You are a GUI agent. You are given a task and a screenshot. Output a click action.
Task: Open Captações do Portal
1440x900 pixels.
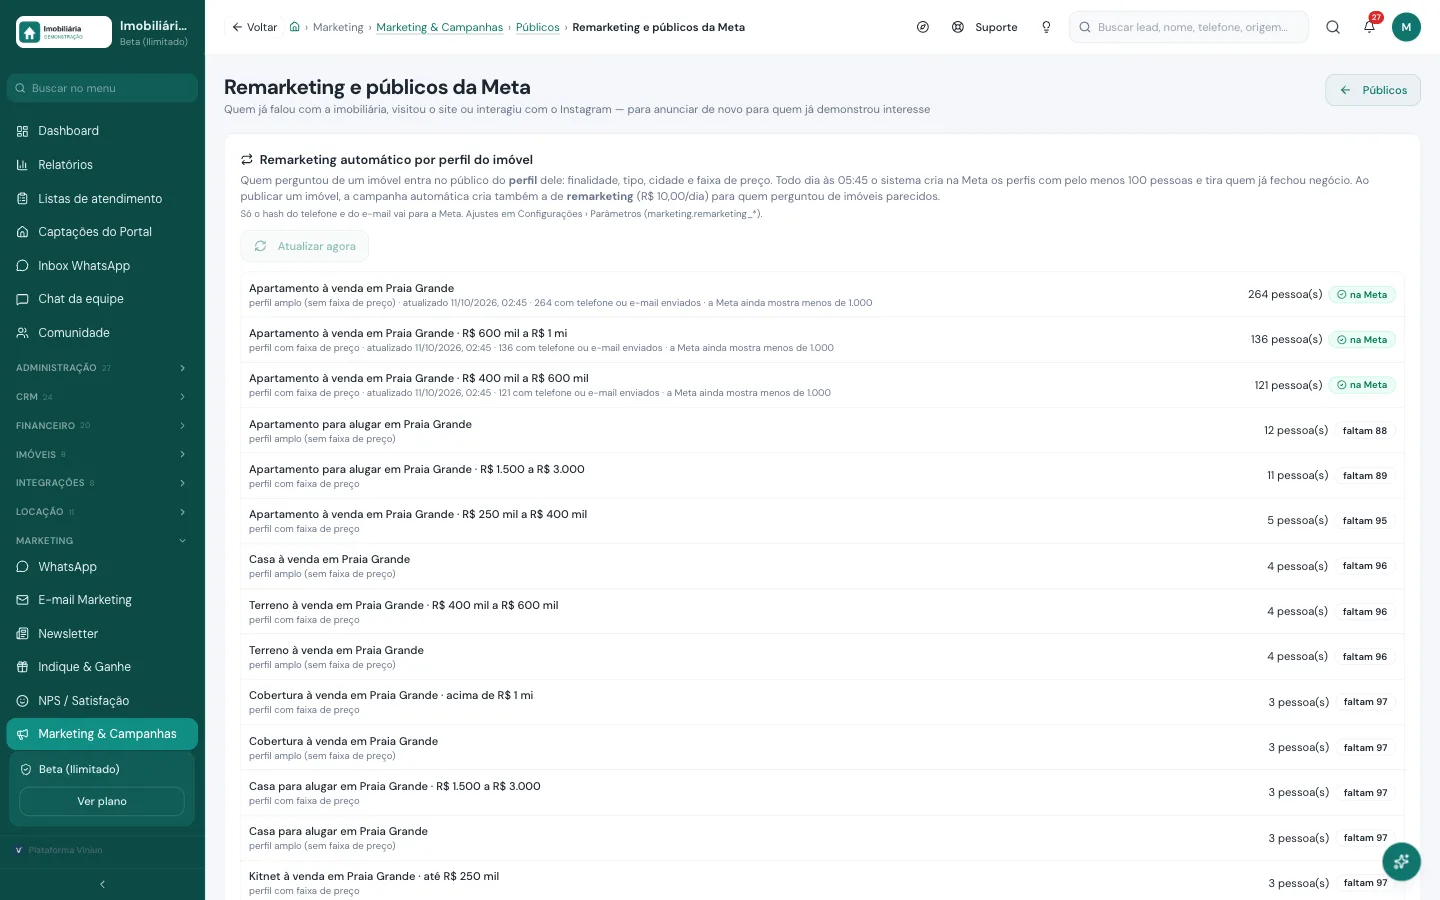pos(102,232)
